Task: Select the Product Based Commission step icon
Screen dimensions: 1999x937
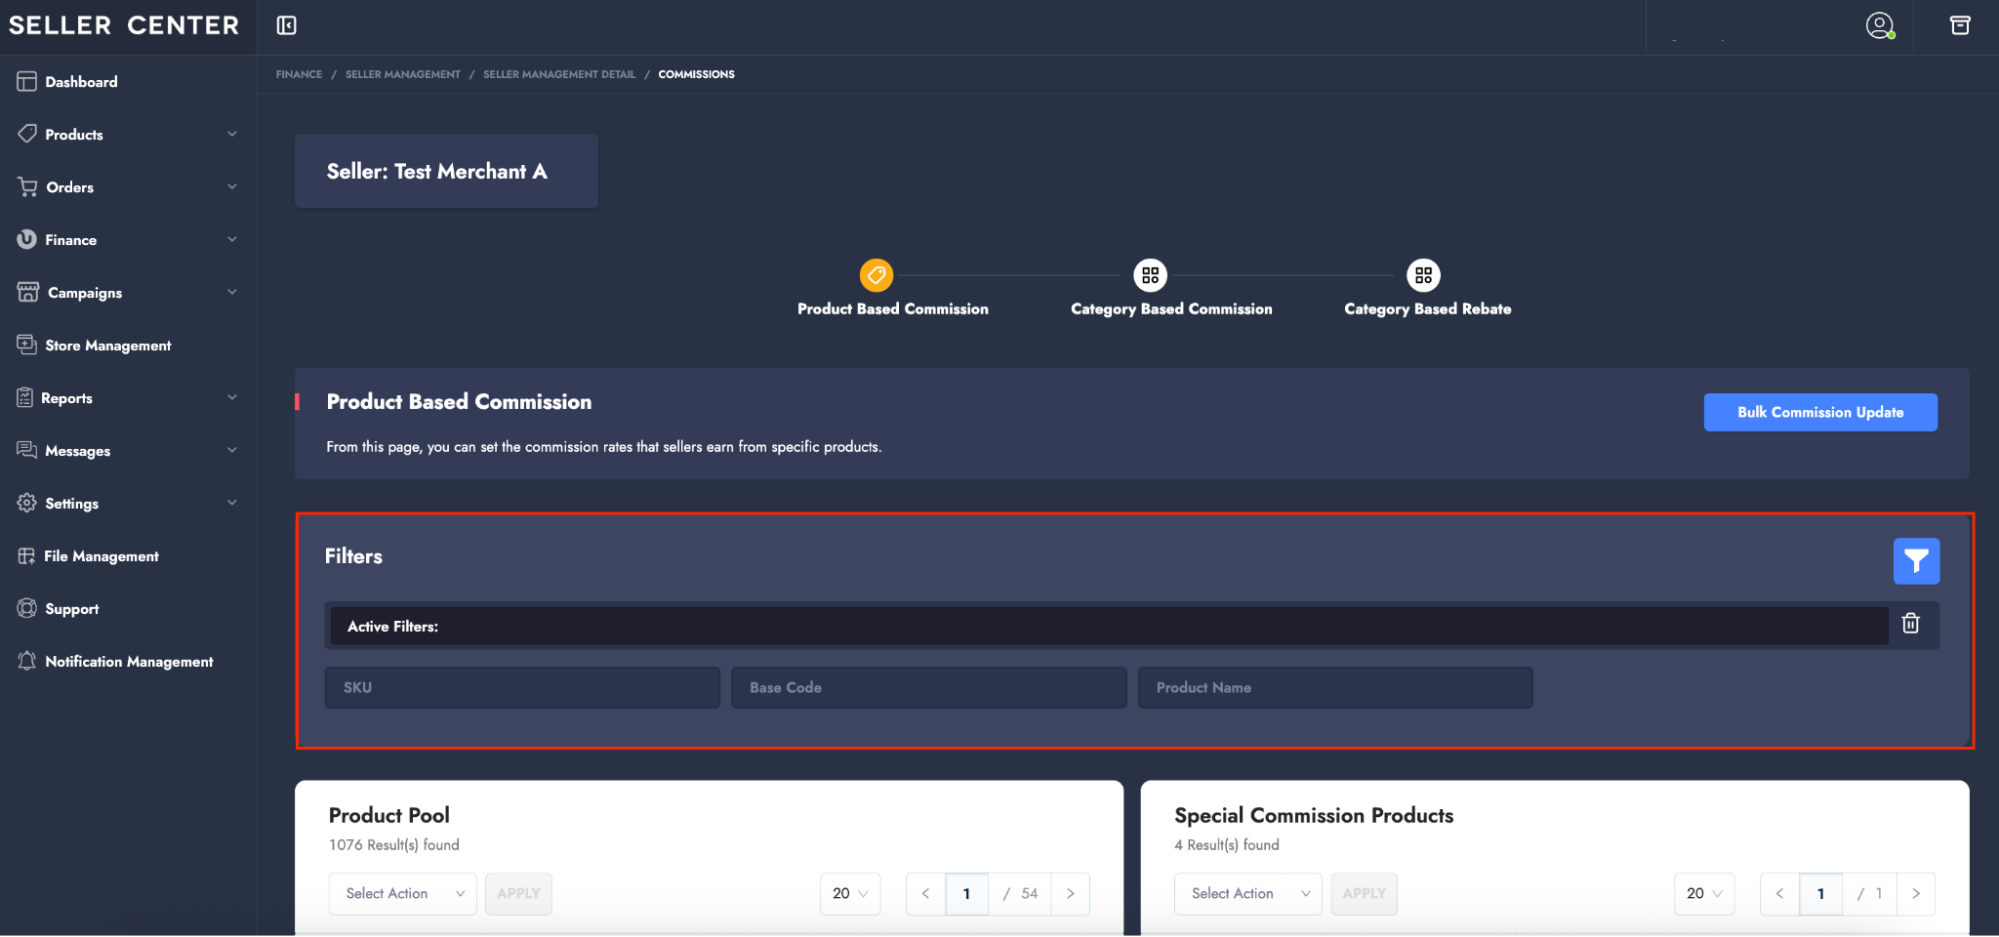Action: [x=876, y=275]
